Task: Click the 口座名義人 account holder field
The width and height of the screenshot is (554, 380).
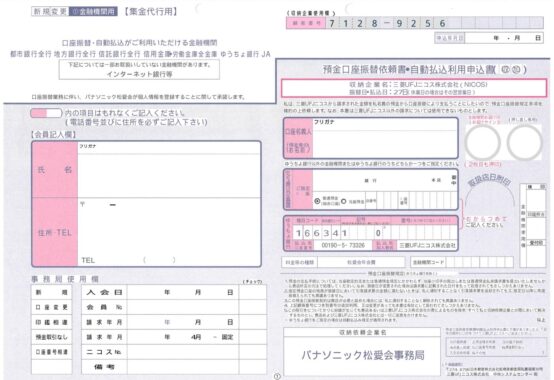Action: pos(385,144)
